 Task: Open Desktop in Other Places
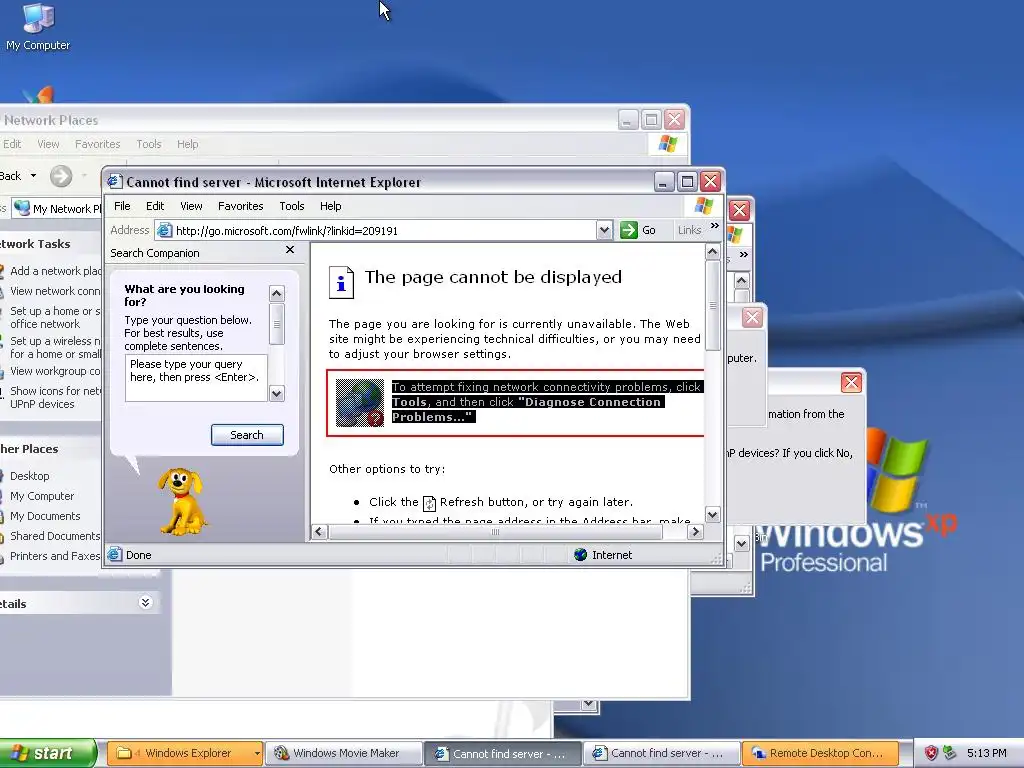pos(29,476)
